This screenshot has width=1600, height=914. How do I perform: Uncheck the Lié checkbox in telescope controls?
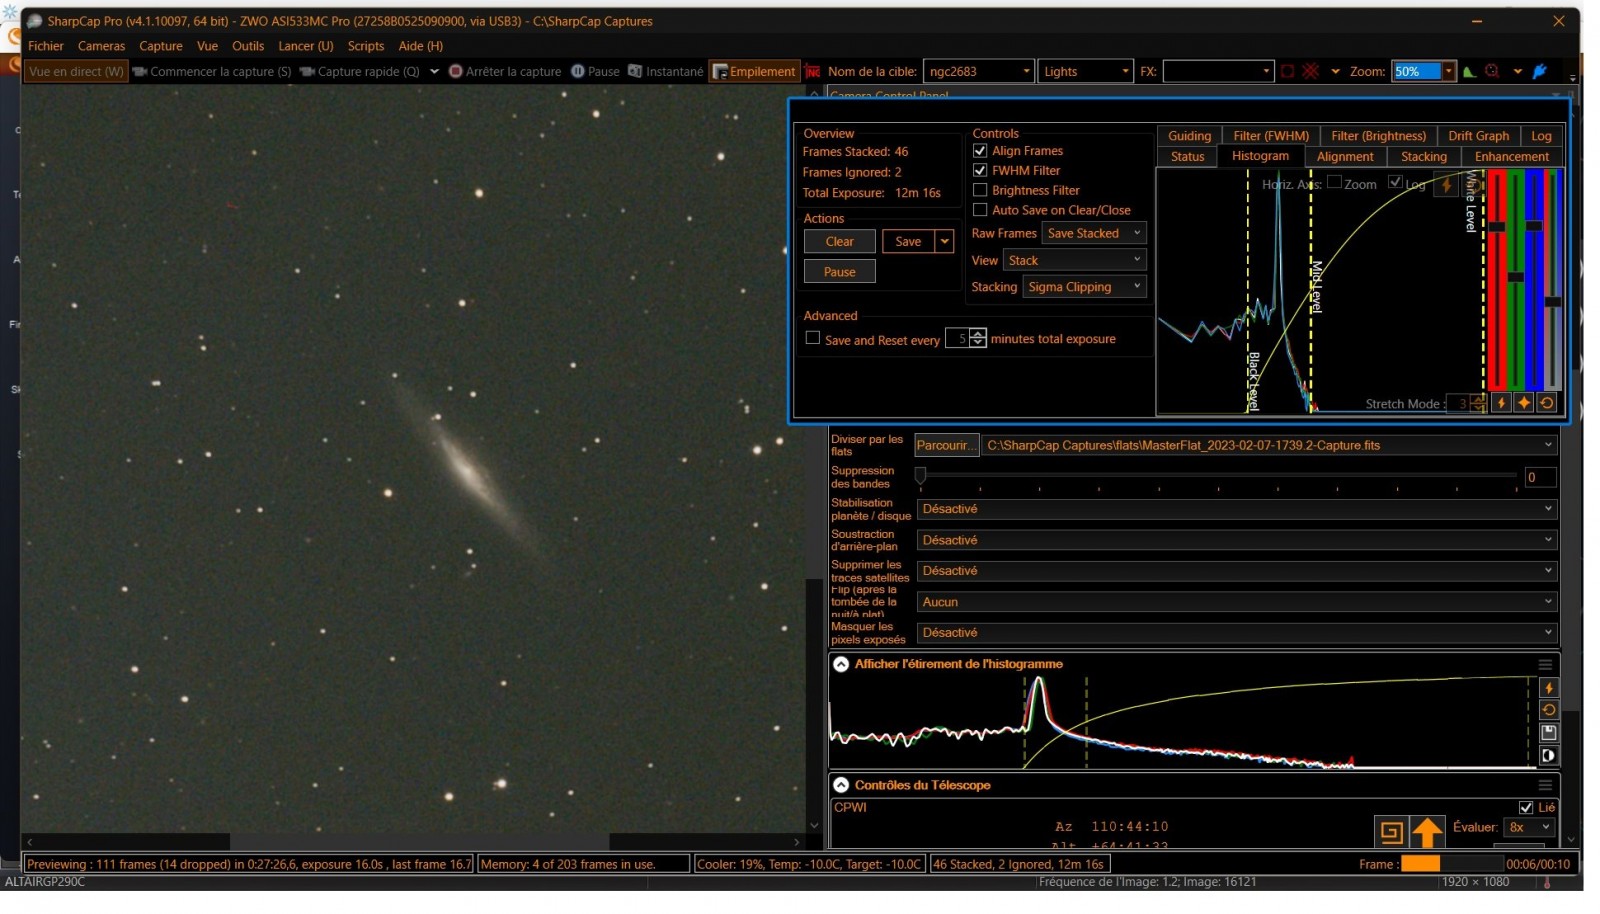1526,807
